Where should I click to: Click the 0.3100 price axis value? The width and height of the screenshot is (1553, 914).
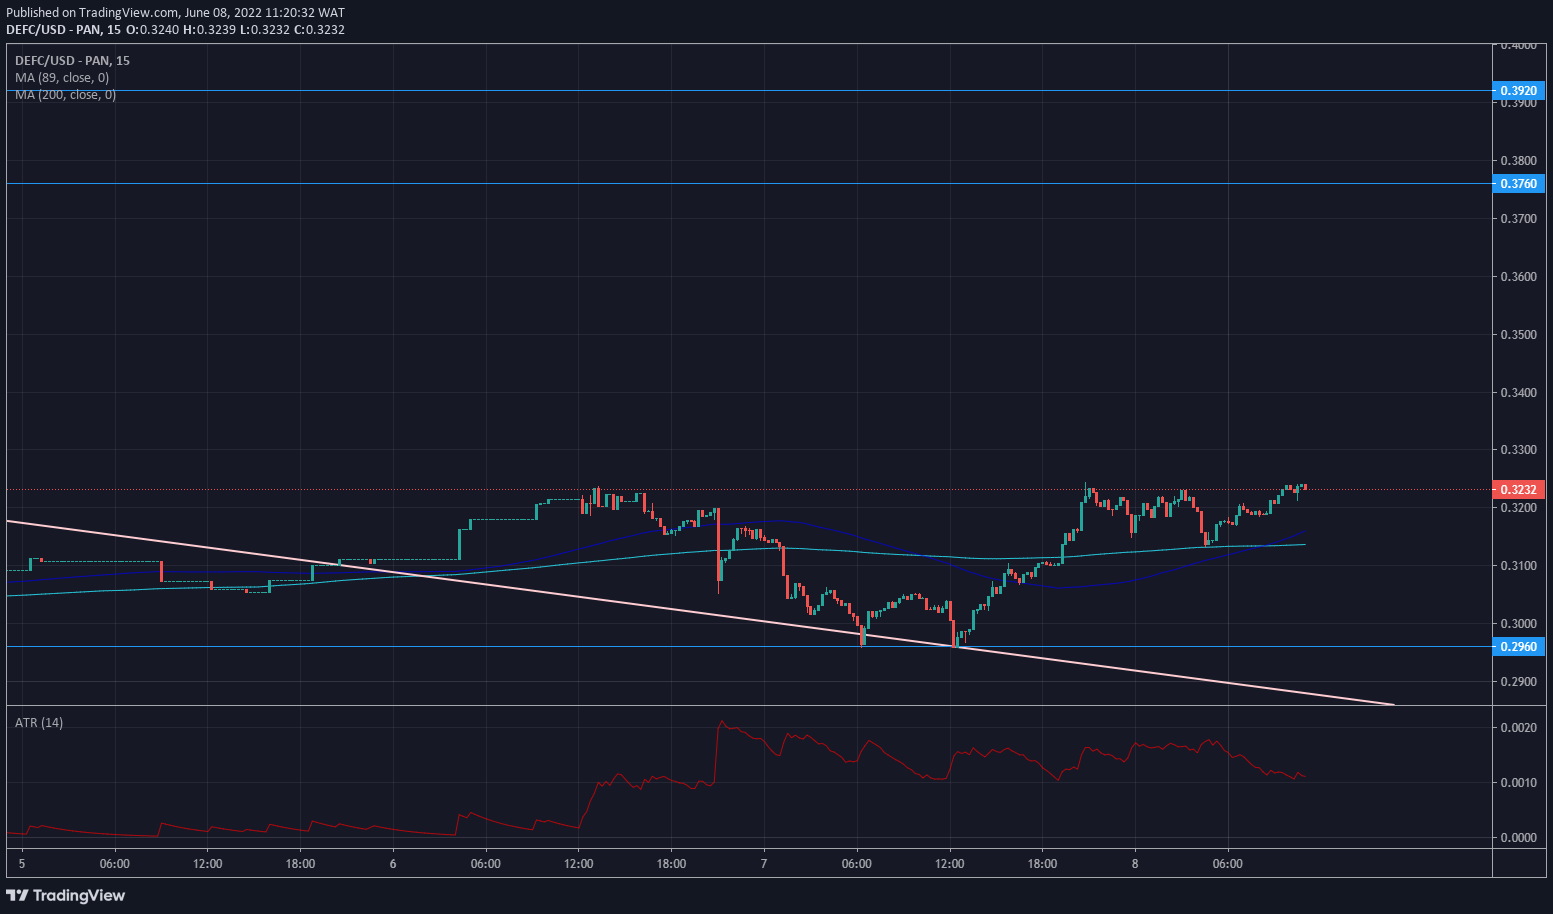coord(1518,566)
